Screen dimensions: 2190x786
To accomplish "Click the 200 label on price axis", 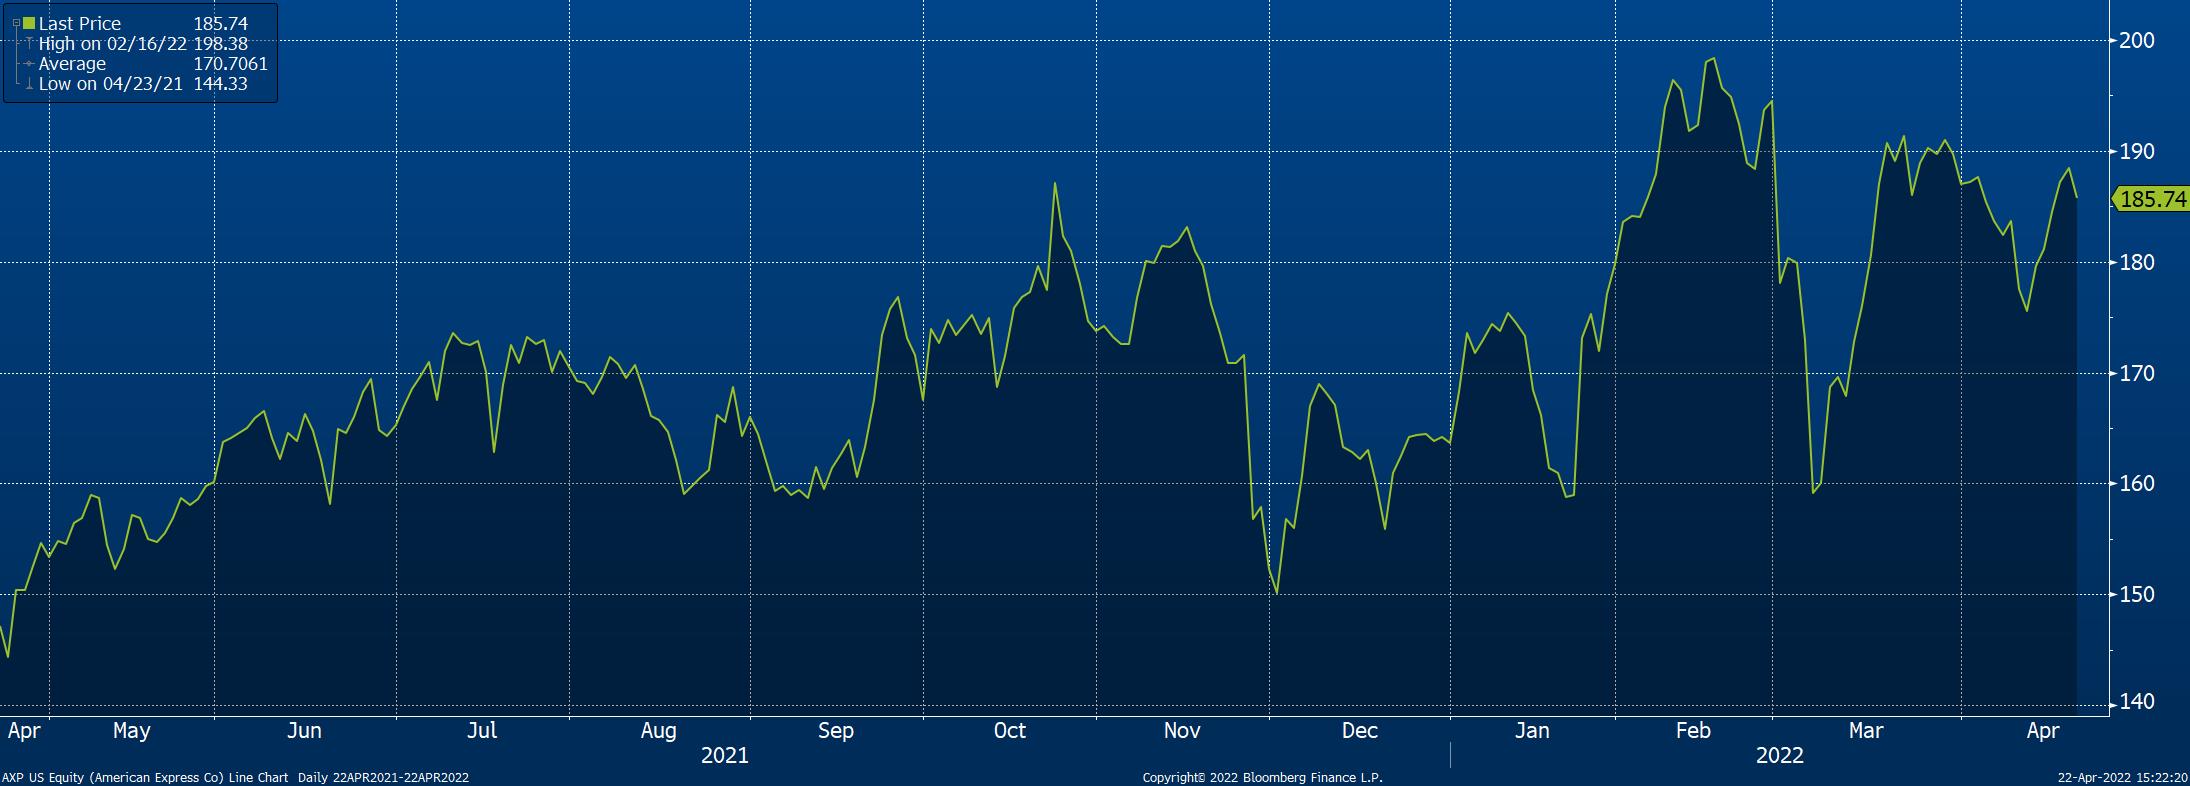I will point(2139,41).
